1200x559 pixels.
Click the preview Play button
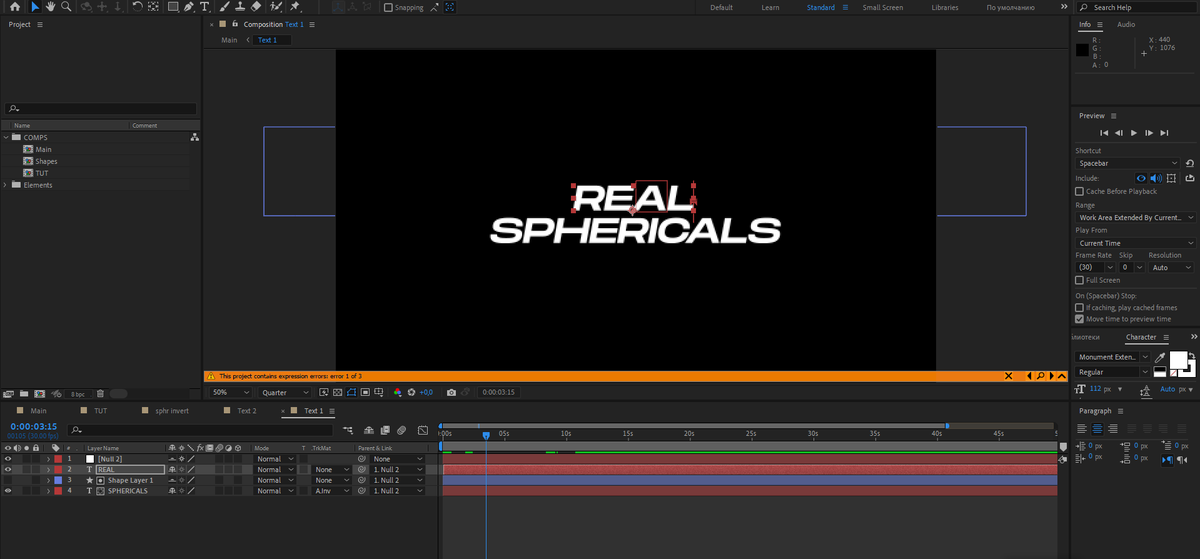point(1134,132)
